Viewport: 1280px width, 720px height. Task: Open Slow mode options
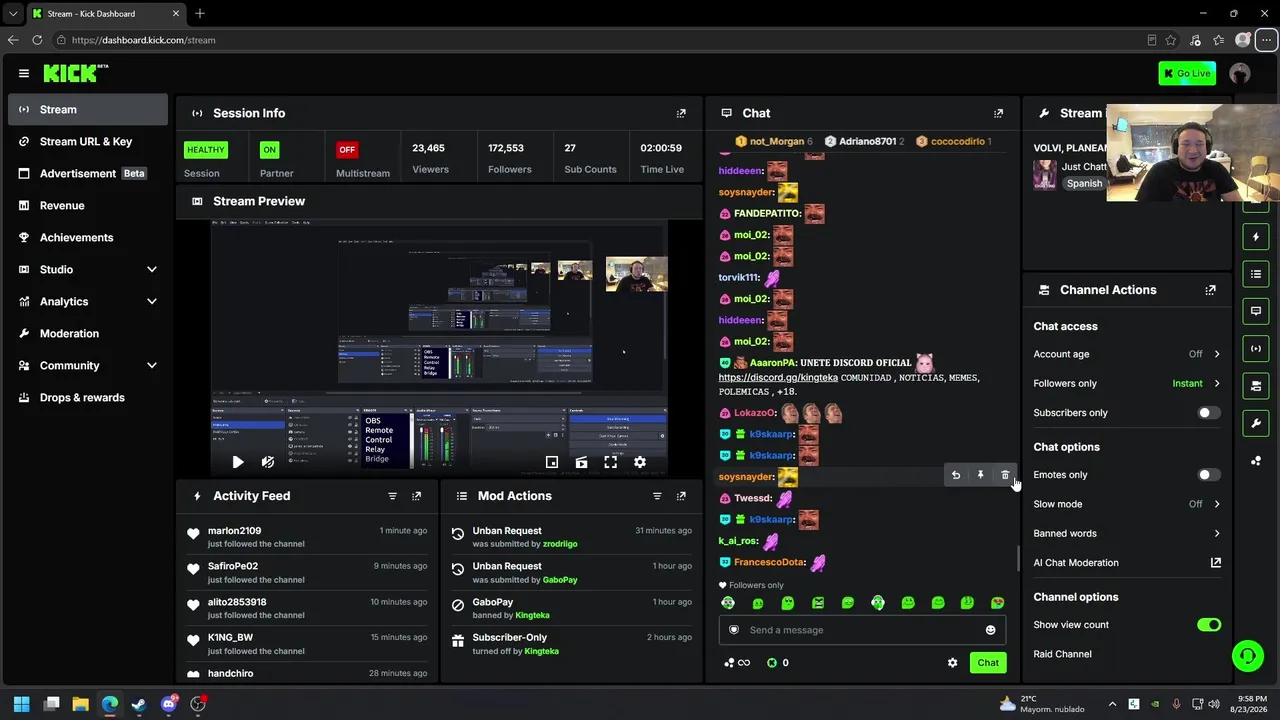1127,504
